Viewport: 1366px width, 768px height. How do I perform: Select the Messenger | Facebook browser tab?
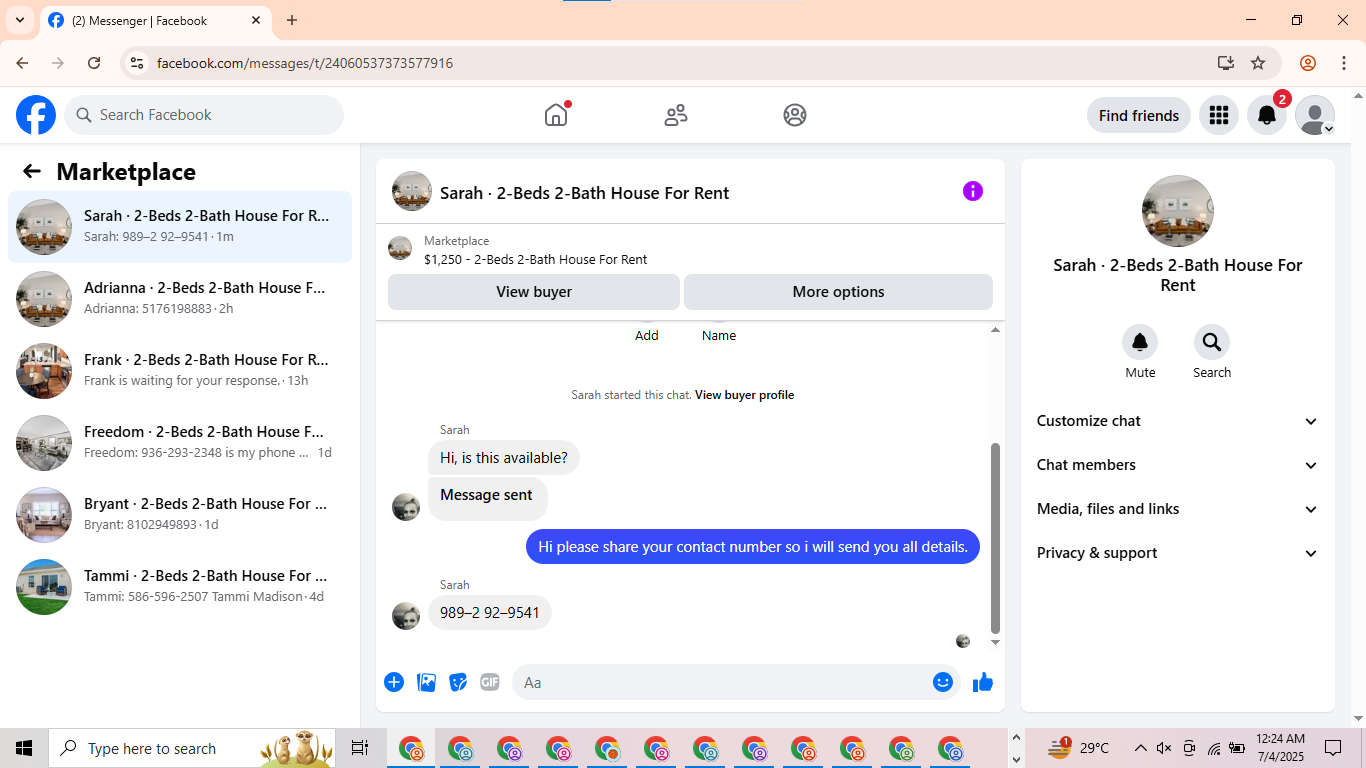coord(155,20)
